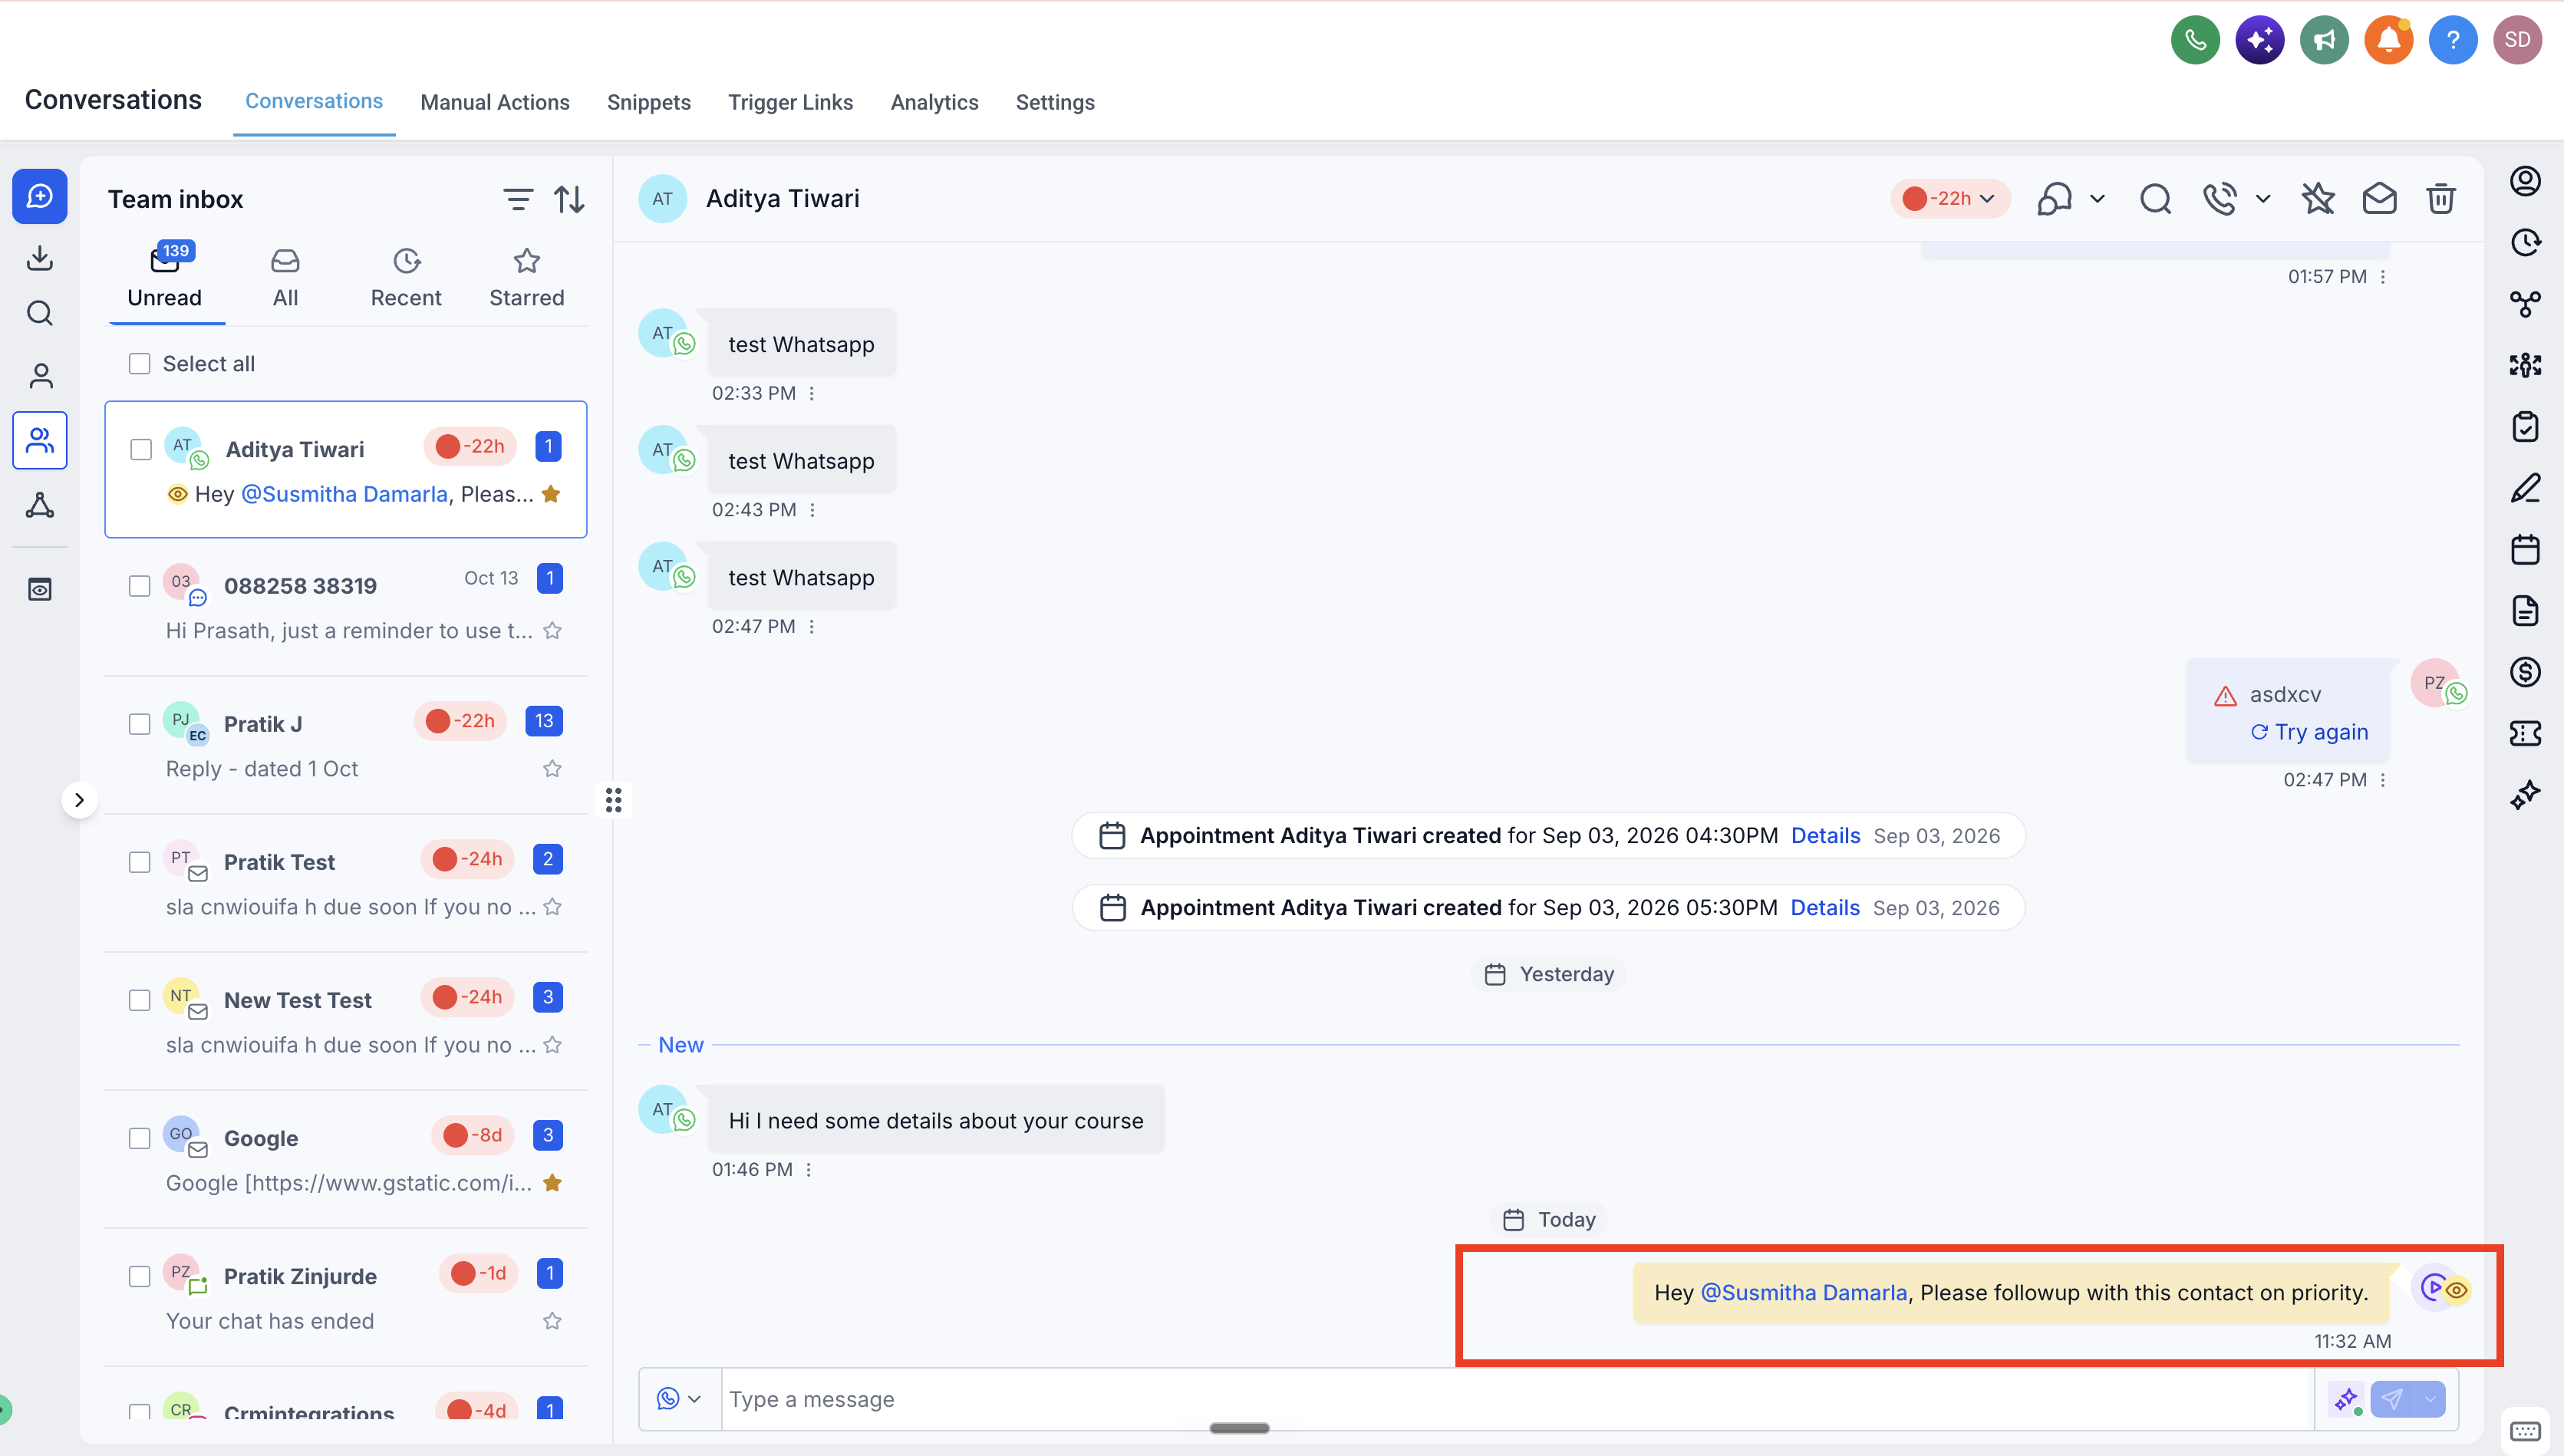This screenshot has height=1456, width=2564.
Task: Open Details for the 05:30PM appointment
Action: pyautogui.click(x=1824, y=908)
